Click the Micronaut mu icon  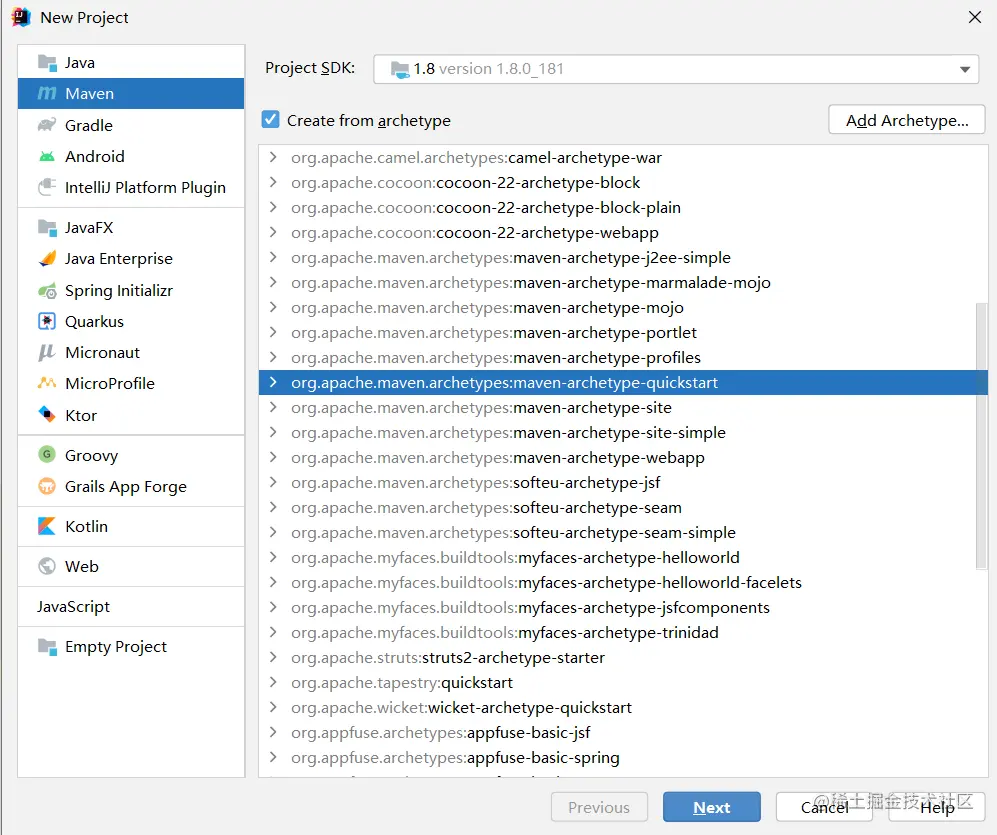[x=47, y=352]
